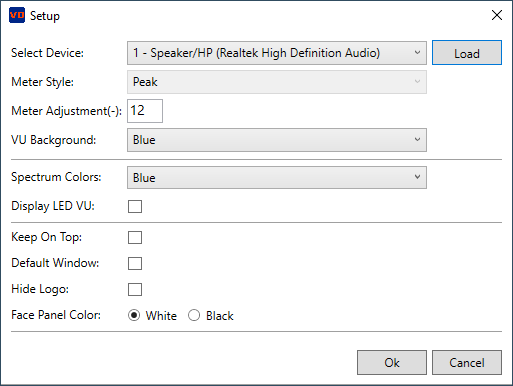
Task: Expand the VU Background dropdown
Action: [277, 140]
